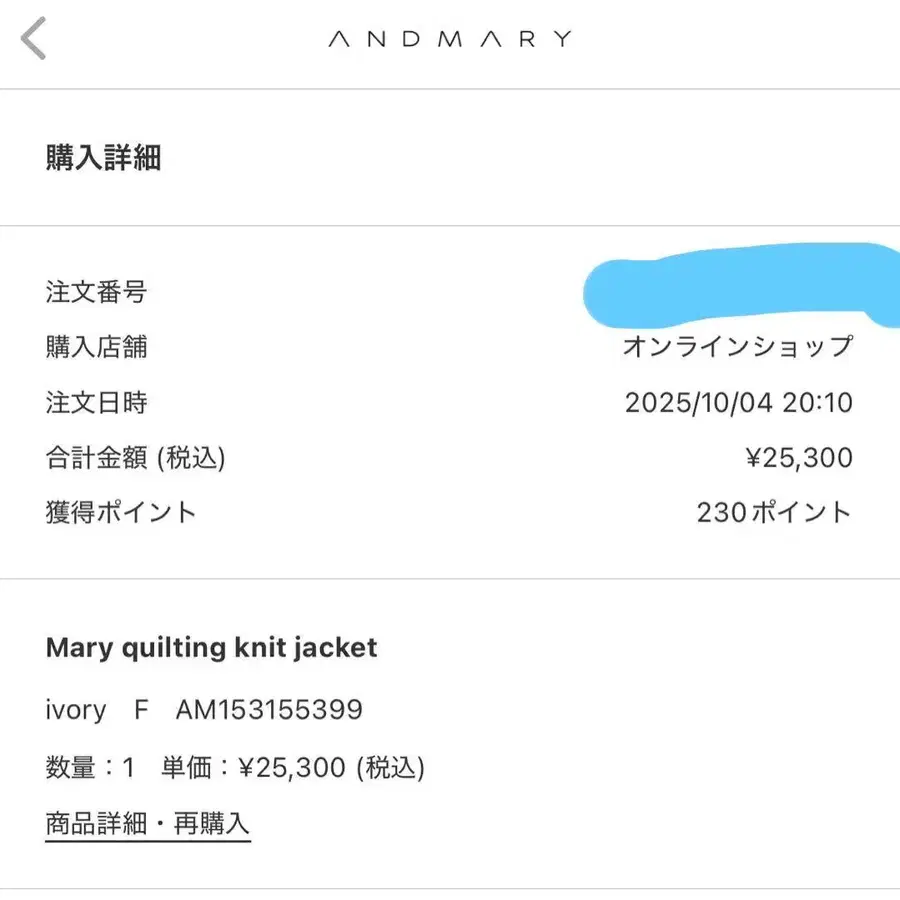This screenshot has width=900, height=900.
Task: Select the product code AM153155399
Action: tap(269, 710)
